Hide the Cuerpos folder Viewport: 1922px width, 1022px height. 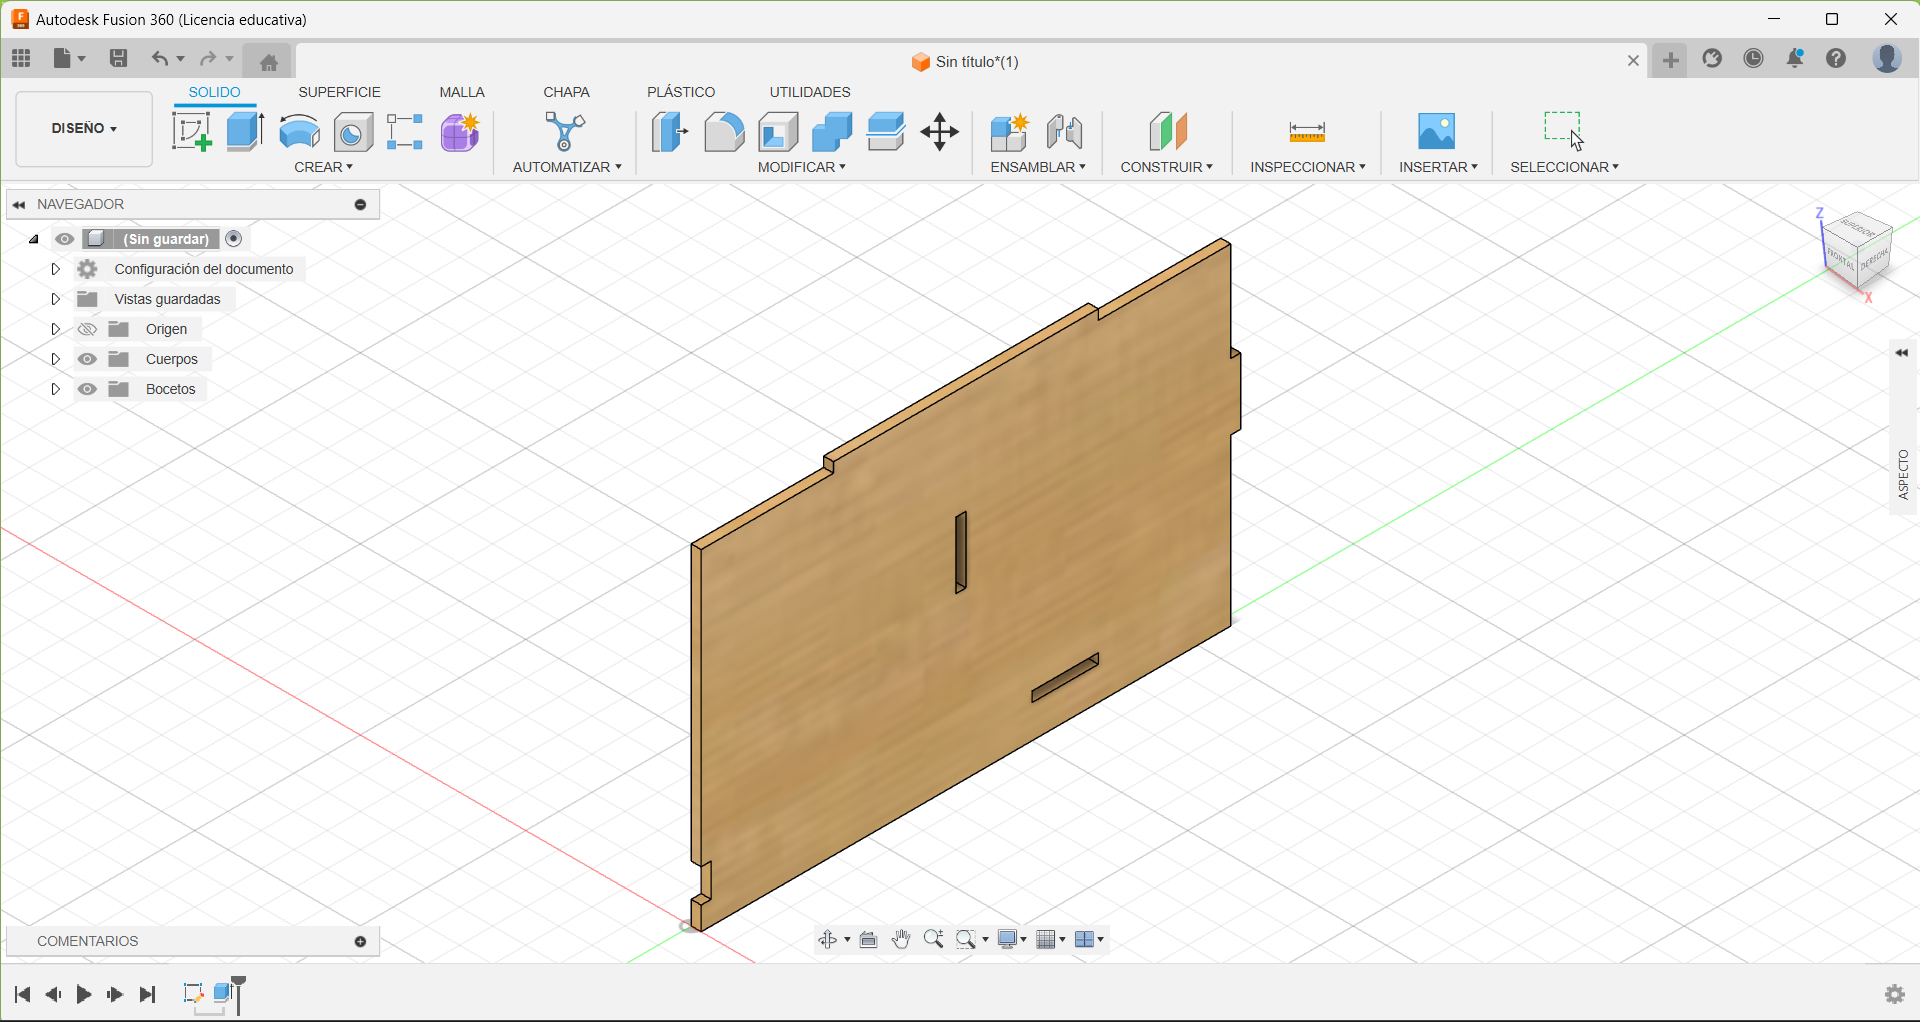click(88, 359)
